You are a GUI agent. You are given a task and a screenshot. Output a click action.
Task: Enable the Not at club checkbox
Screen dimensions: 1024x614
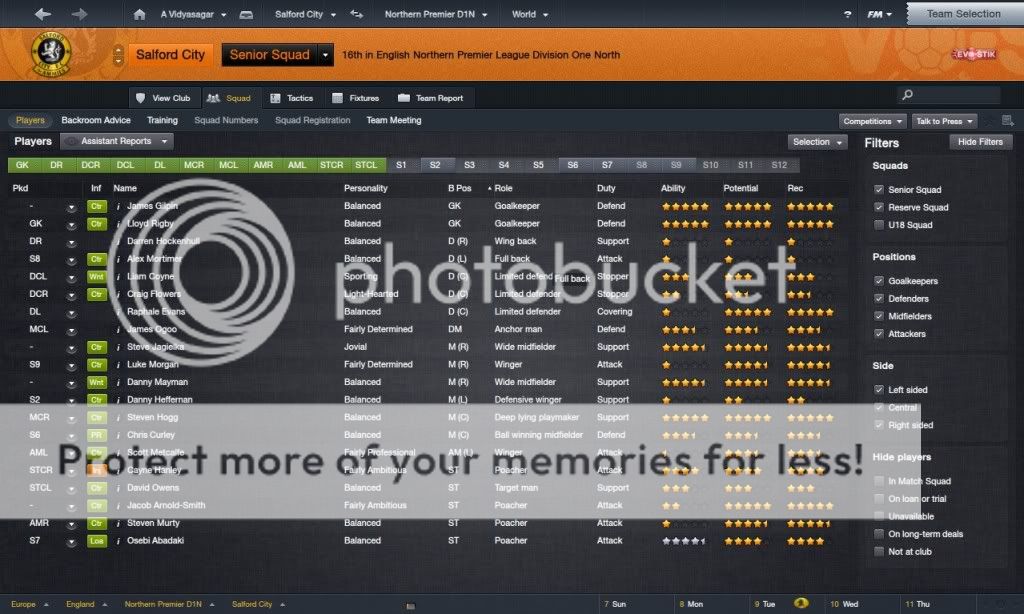tap(879, 552)
